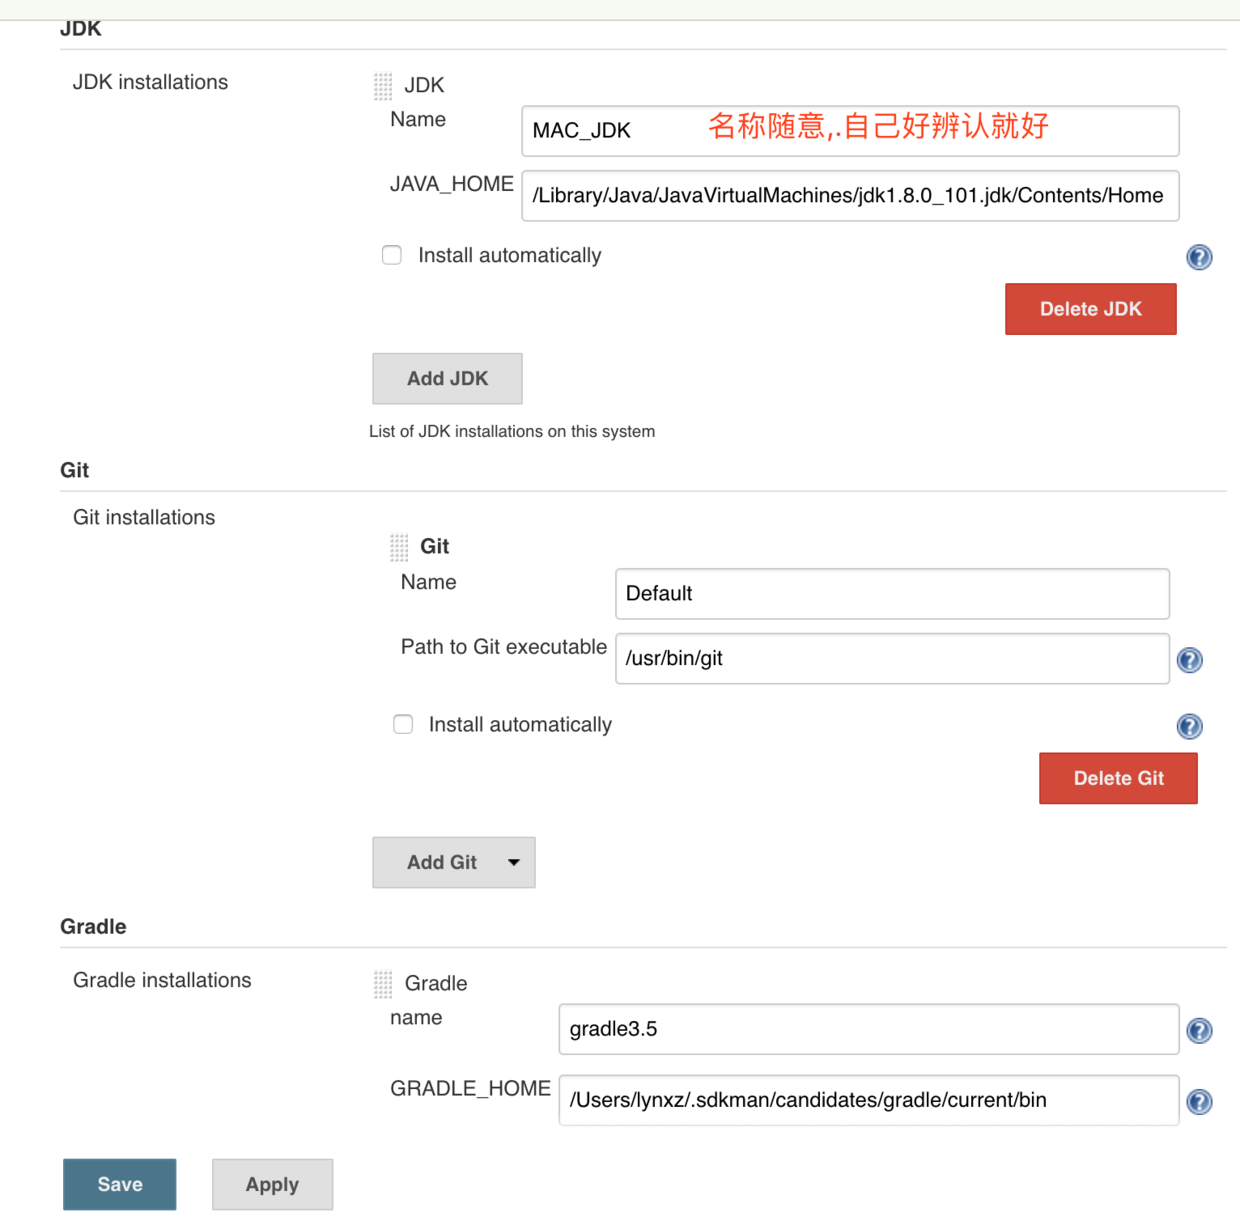Click the 'Gradle installations' label

pos(162,980)
